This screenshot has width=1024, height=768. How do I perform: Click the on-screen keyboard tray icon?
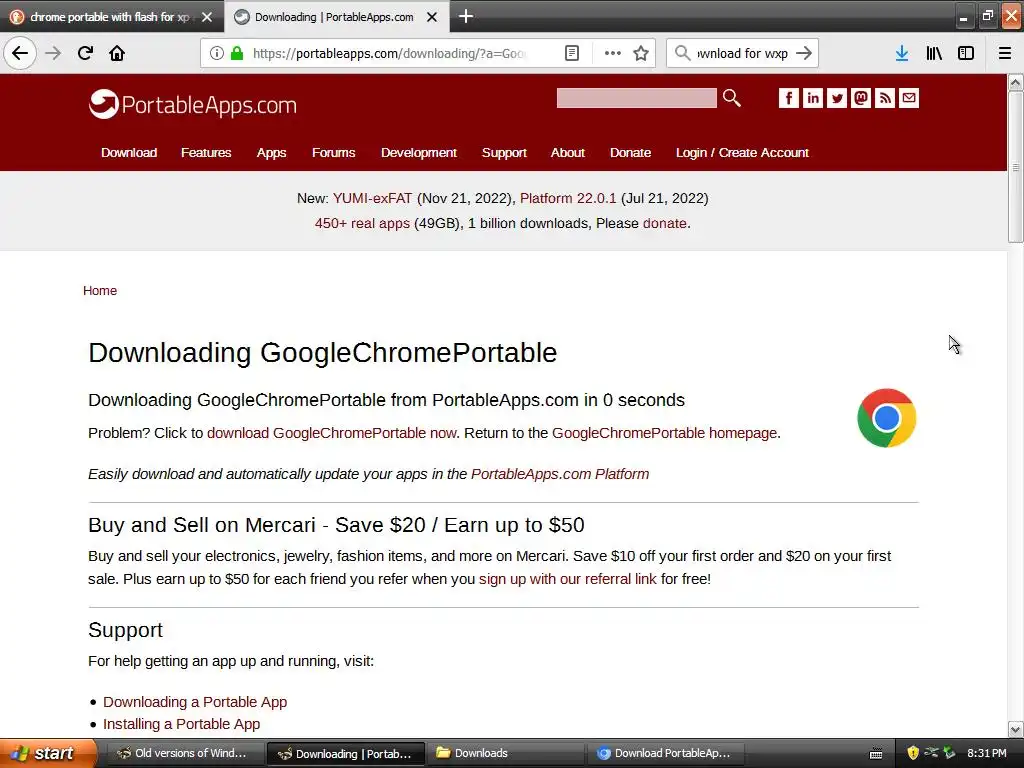pos(876,754)
